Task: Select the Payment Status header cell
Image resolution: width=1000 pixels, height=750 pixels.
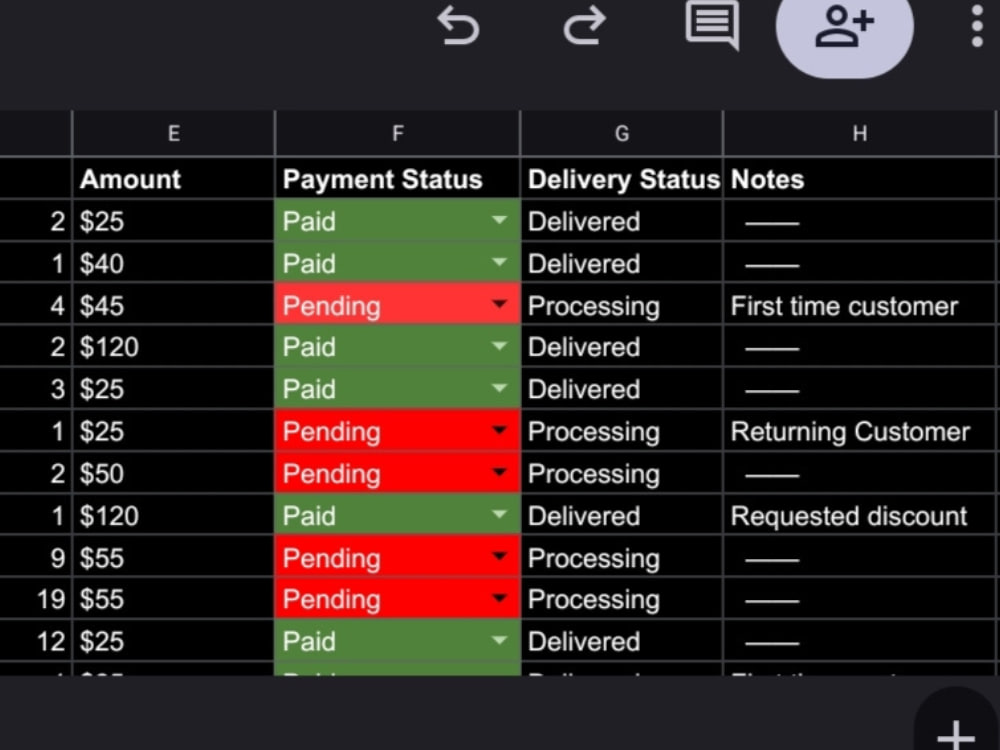Action: 397,179
